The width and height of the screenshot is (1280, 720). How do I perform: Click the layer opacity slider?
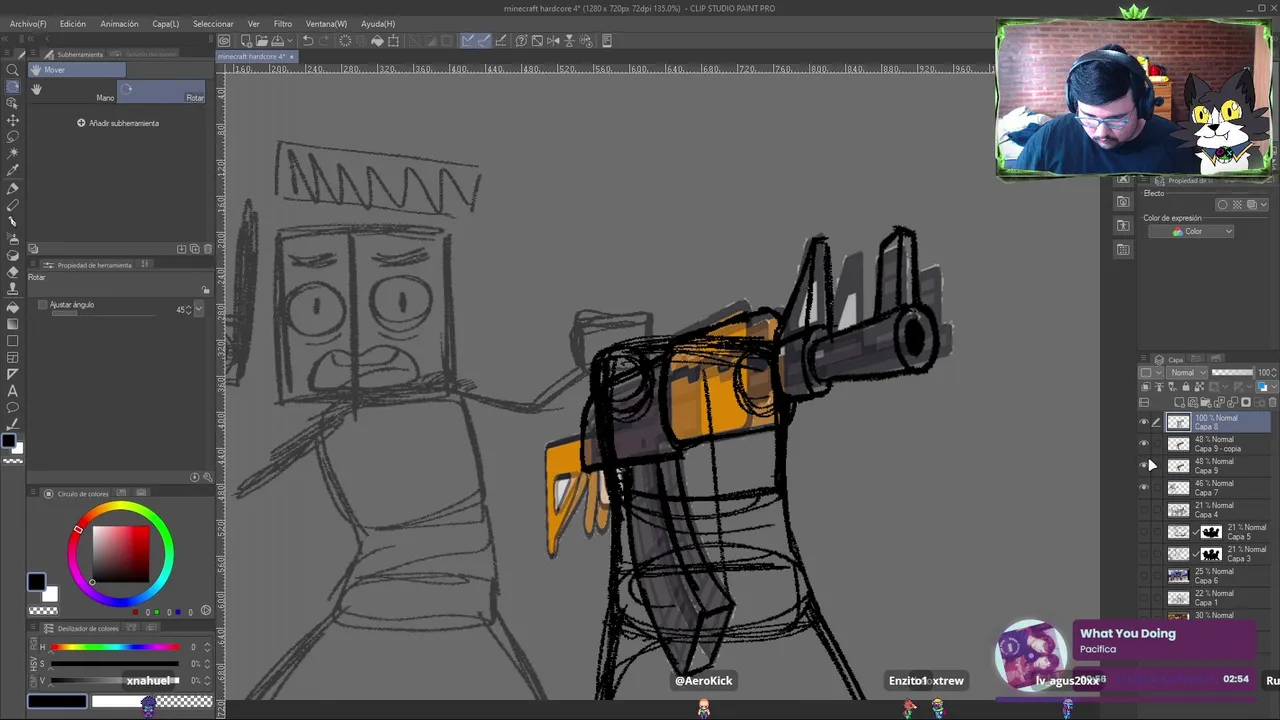pos(1232,372)
